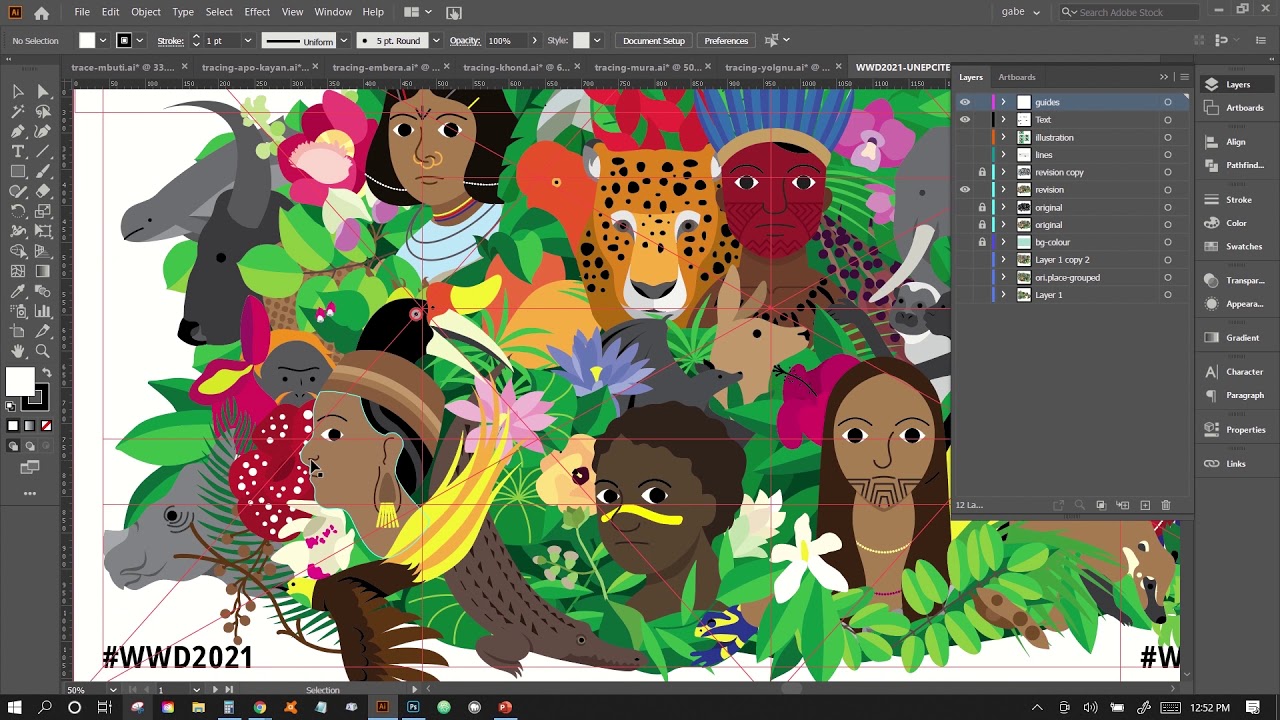Screen dimensions: 1280x720
Task: Expand the illustration layer arrow
Action: [x=1003, y=137]
